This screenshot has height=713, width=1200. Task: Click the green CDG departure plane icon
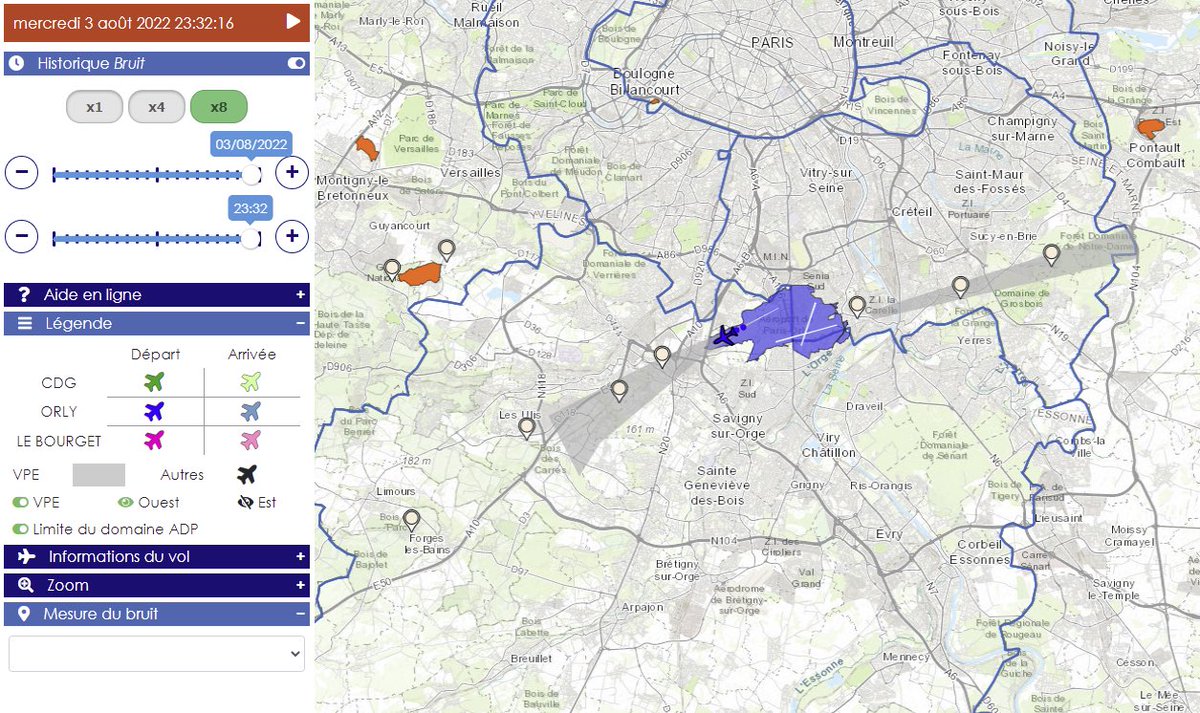pos(154,382)
